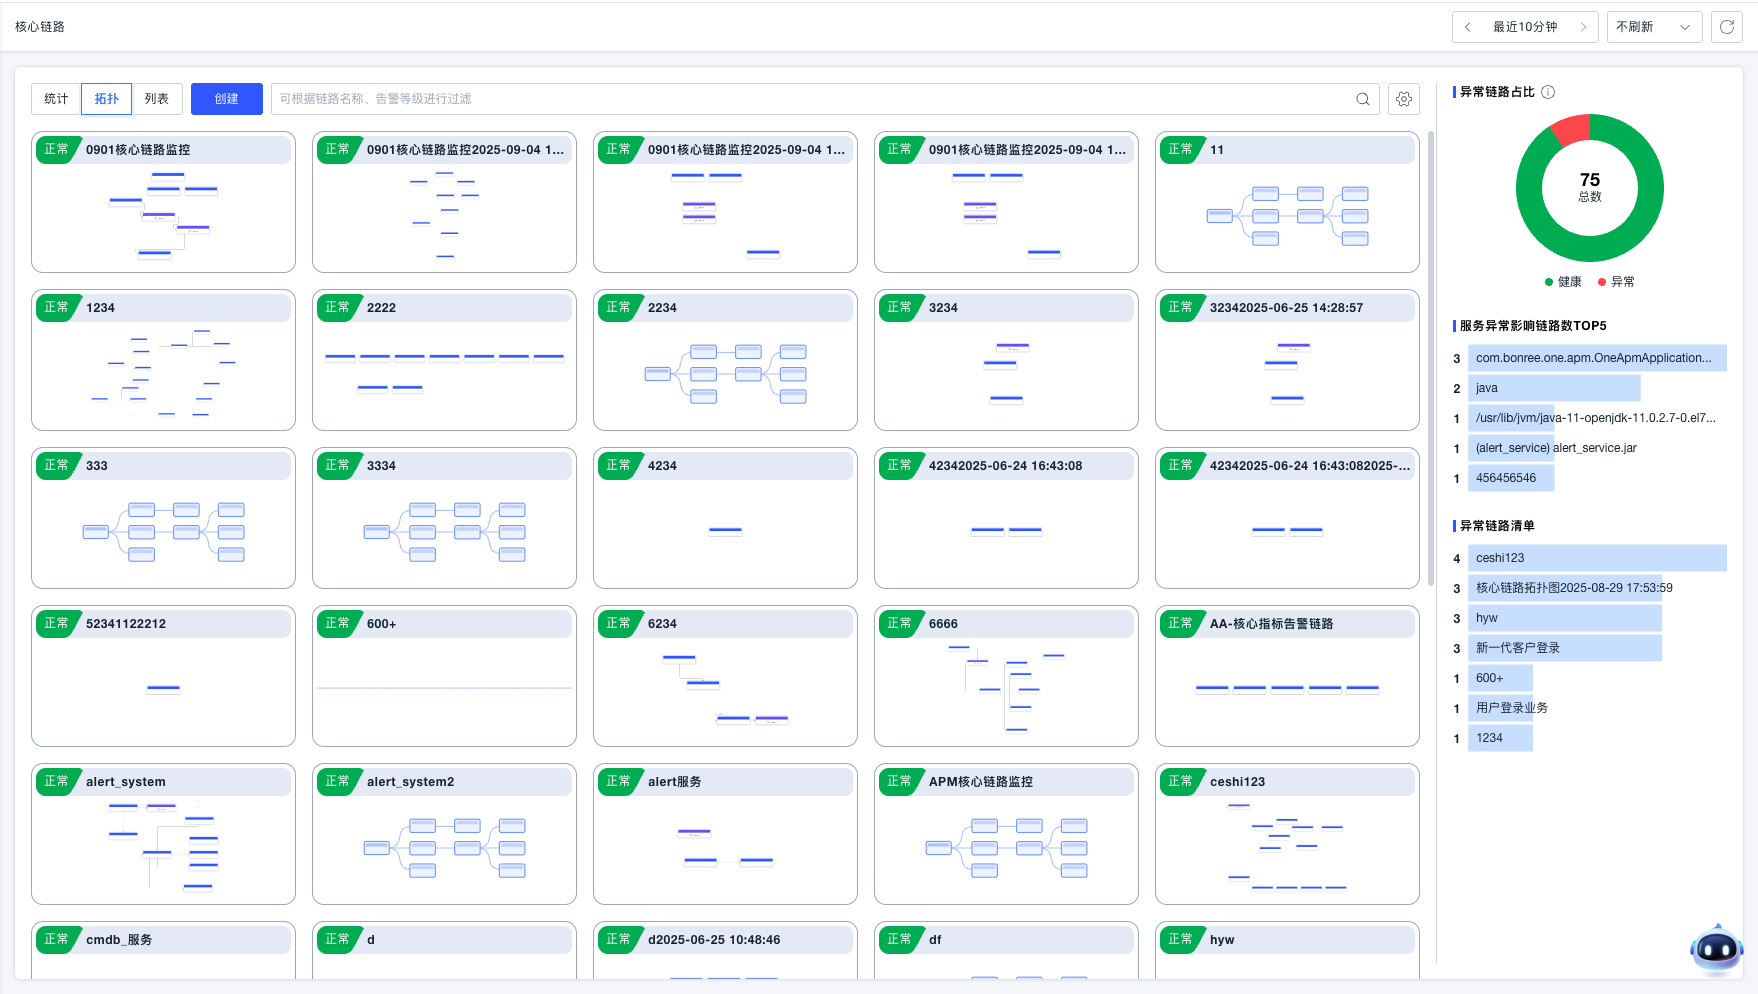The height and width of the screenshot is (994, 1758).
Task: Click the red abnormal segment of donut chart
Action: pyautogui.click(x=1572, y=130)
